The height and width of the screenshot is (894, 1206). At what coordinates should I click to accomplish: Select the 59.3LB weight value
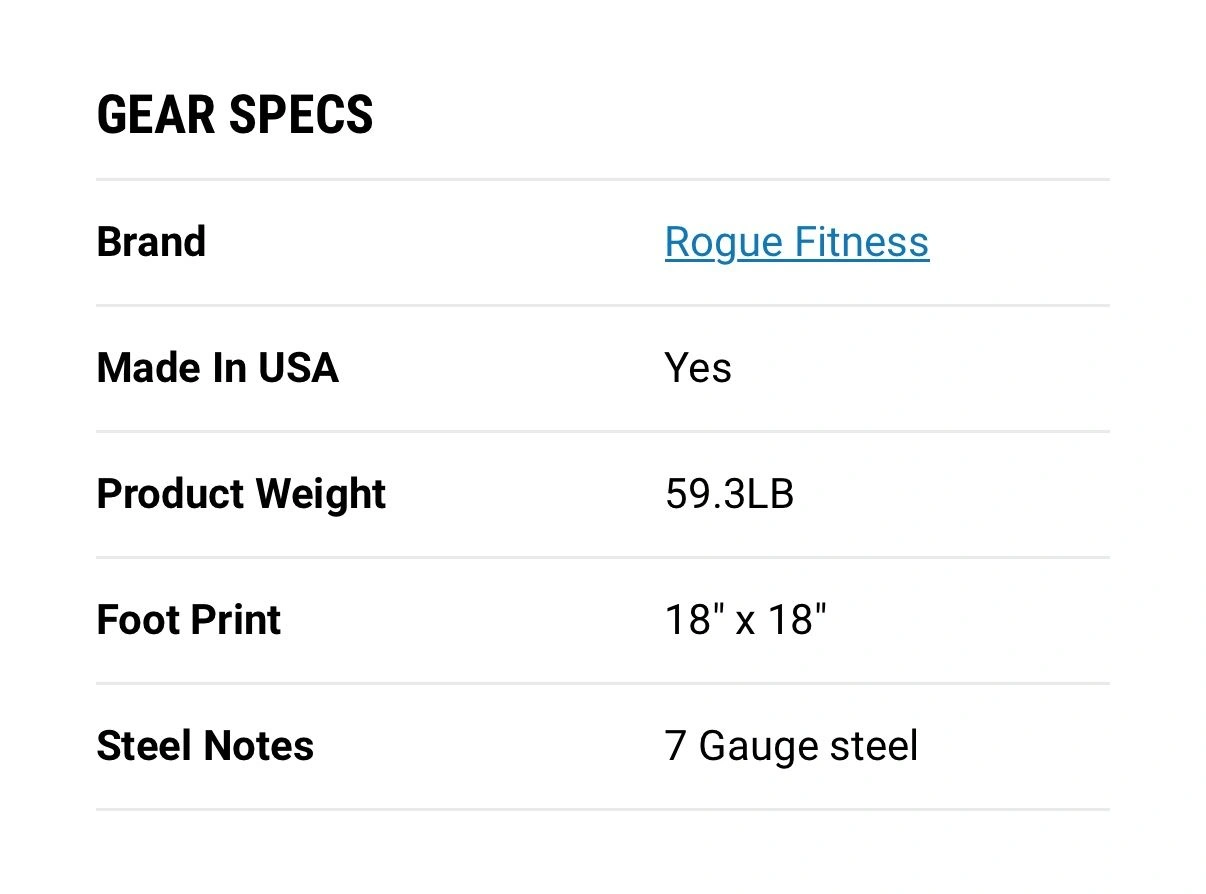pos(729,494)
